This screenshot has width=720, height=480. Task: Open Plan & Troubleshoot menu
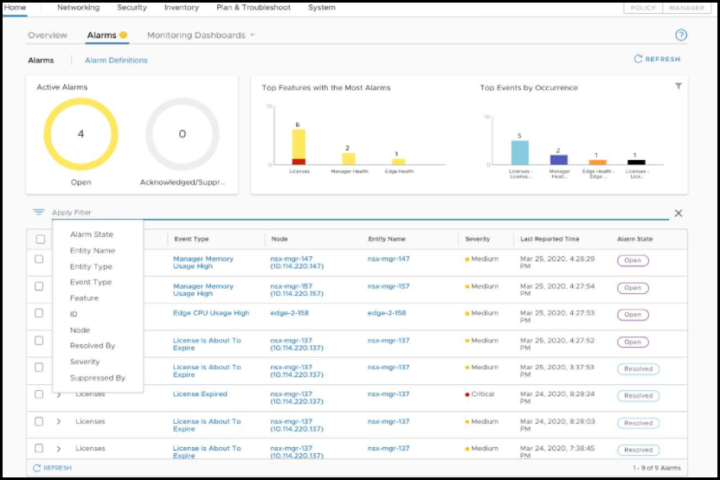(253, 8)
